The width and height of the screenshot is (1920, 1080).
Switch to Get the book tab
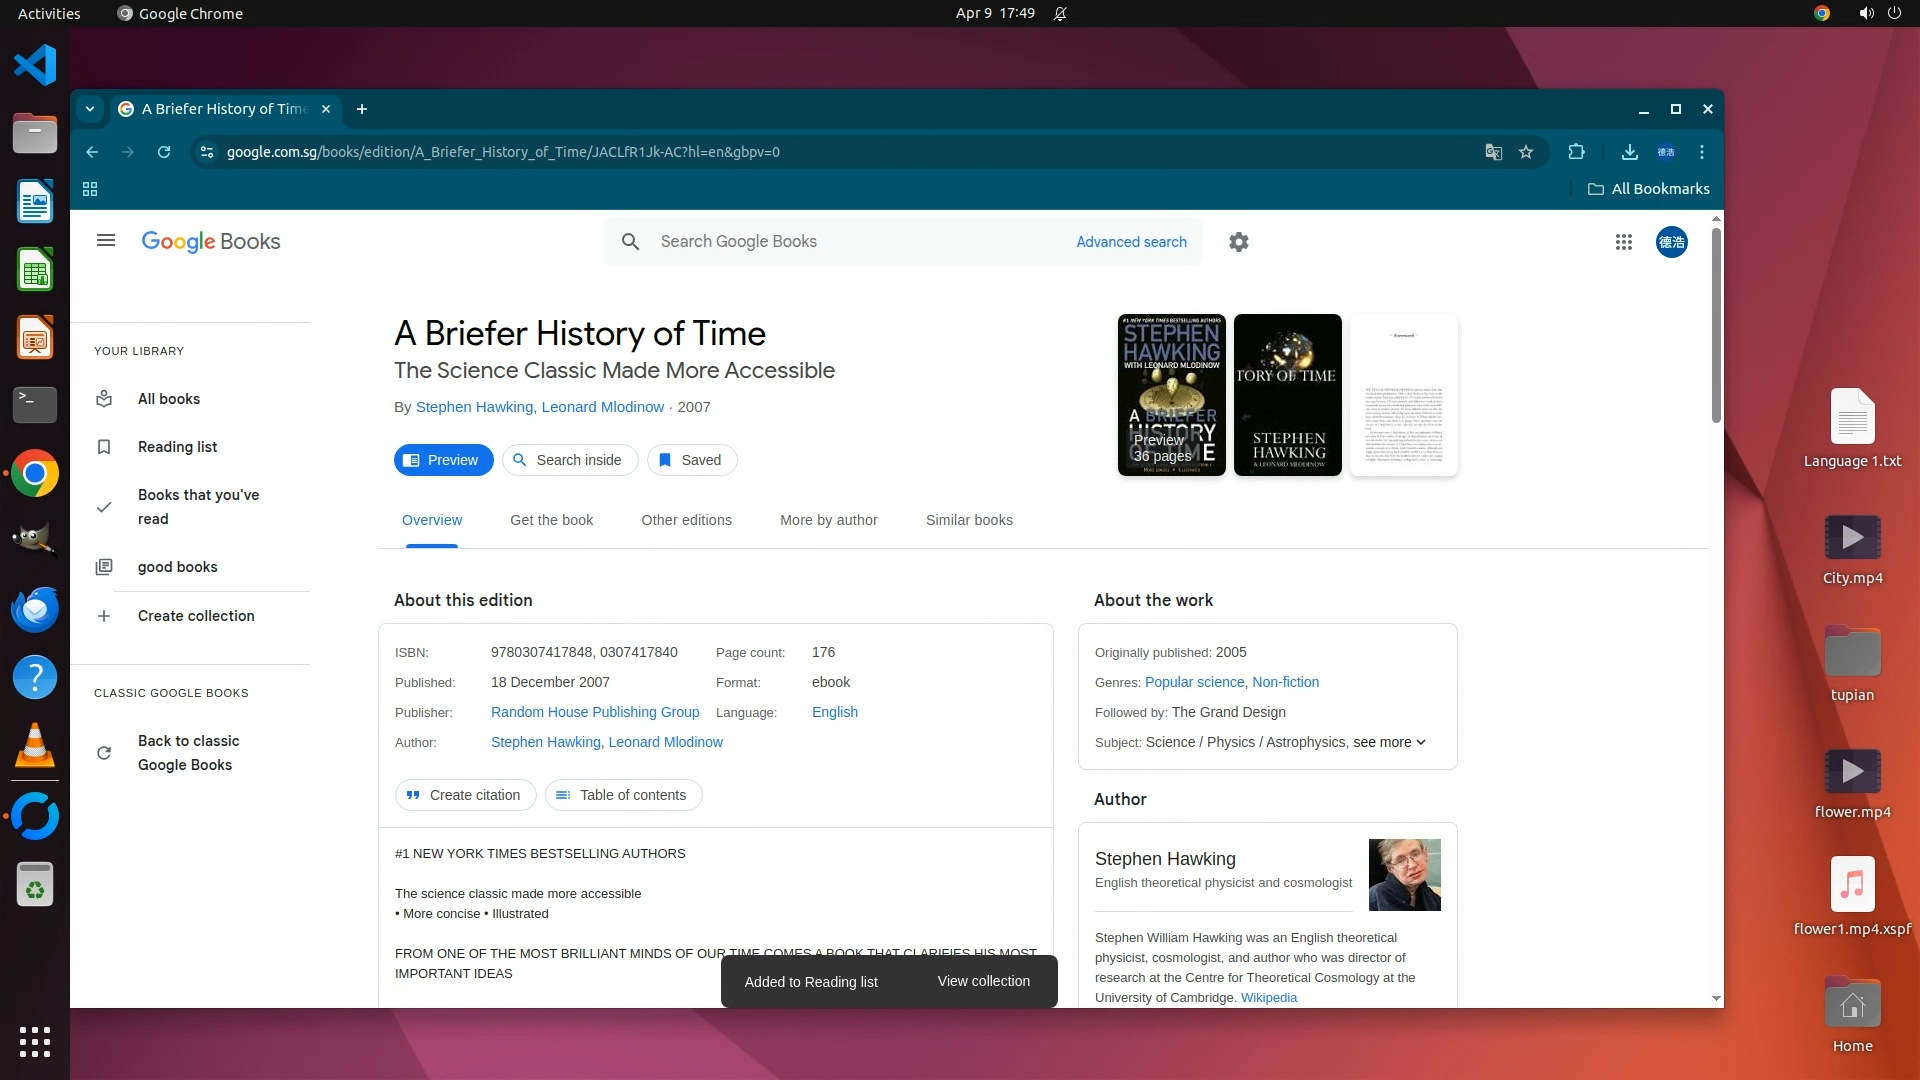click(x=551, y=520)
